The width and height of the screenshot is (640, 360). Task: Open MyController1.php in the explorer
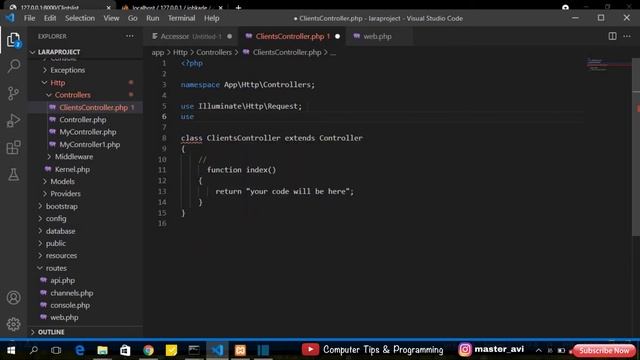coord(89,144)
